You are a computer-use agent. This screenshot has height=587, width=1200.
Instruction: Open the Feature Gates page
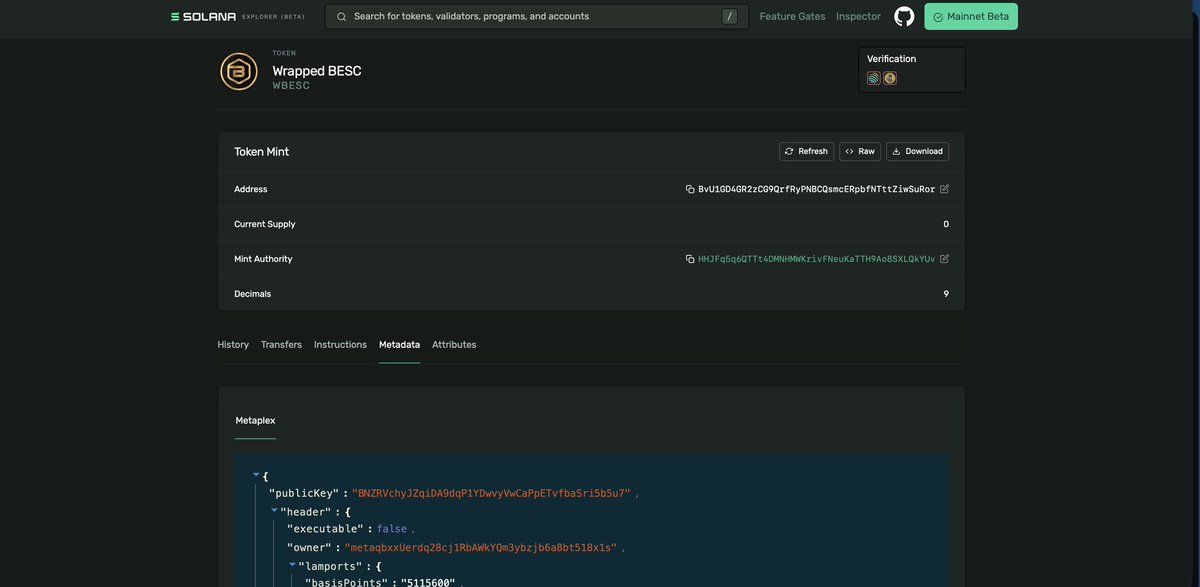point(793,16)
